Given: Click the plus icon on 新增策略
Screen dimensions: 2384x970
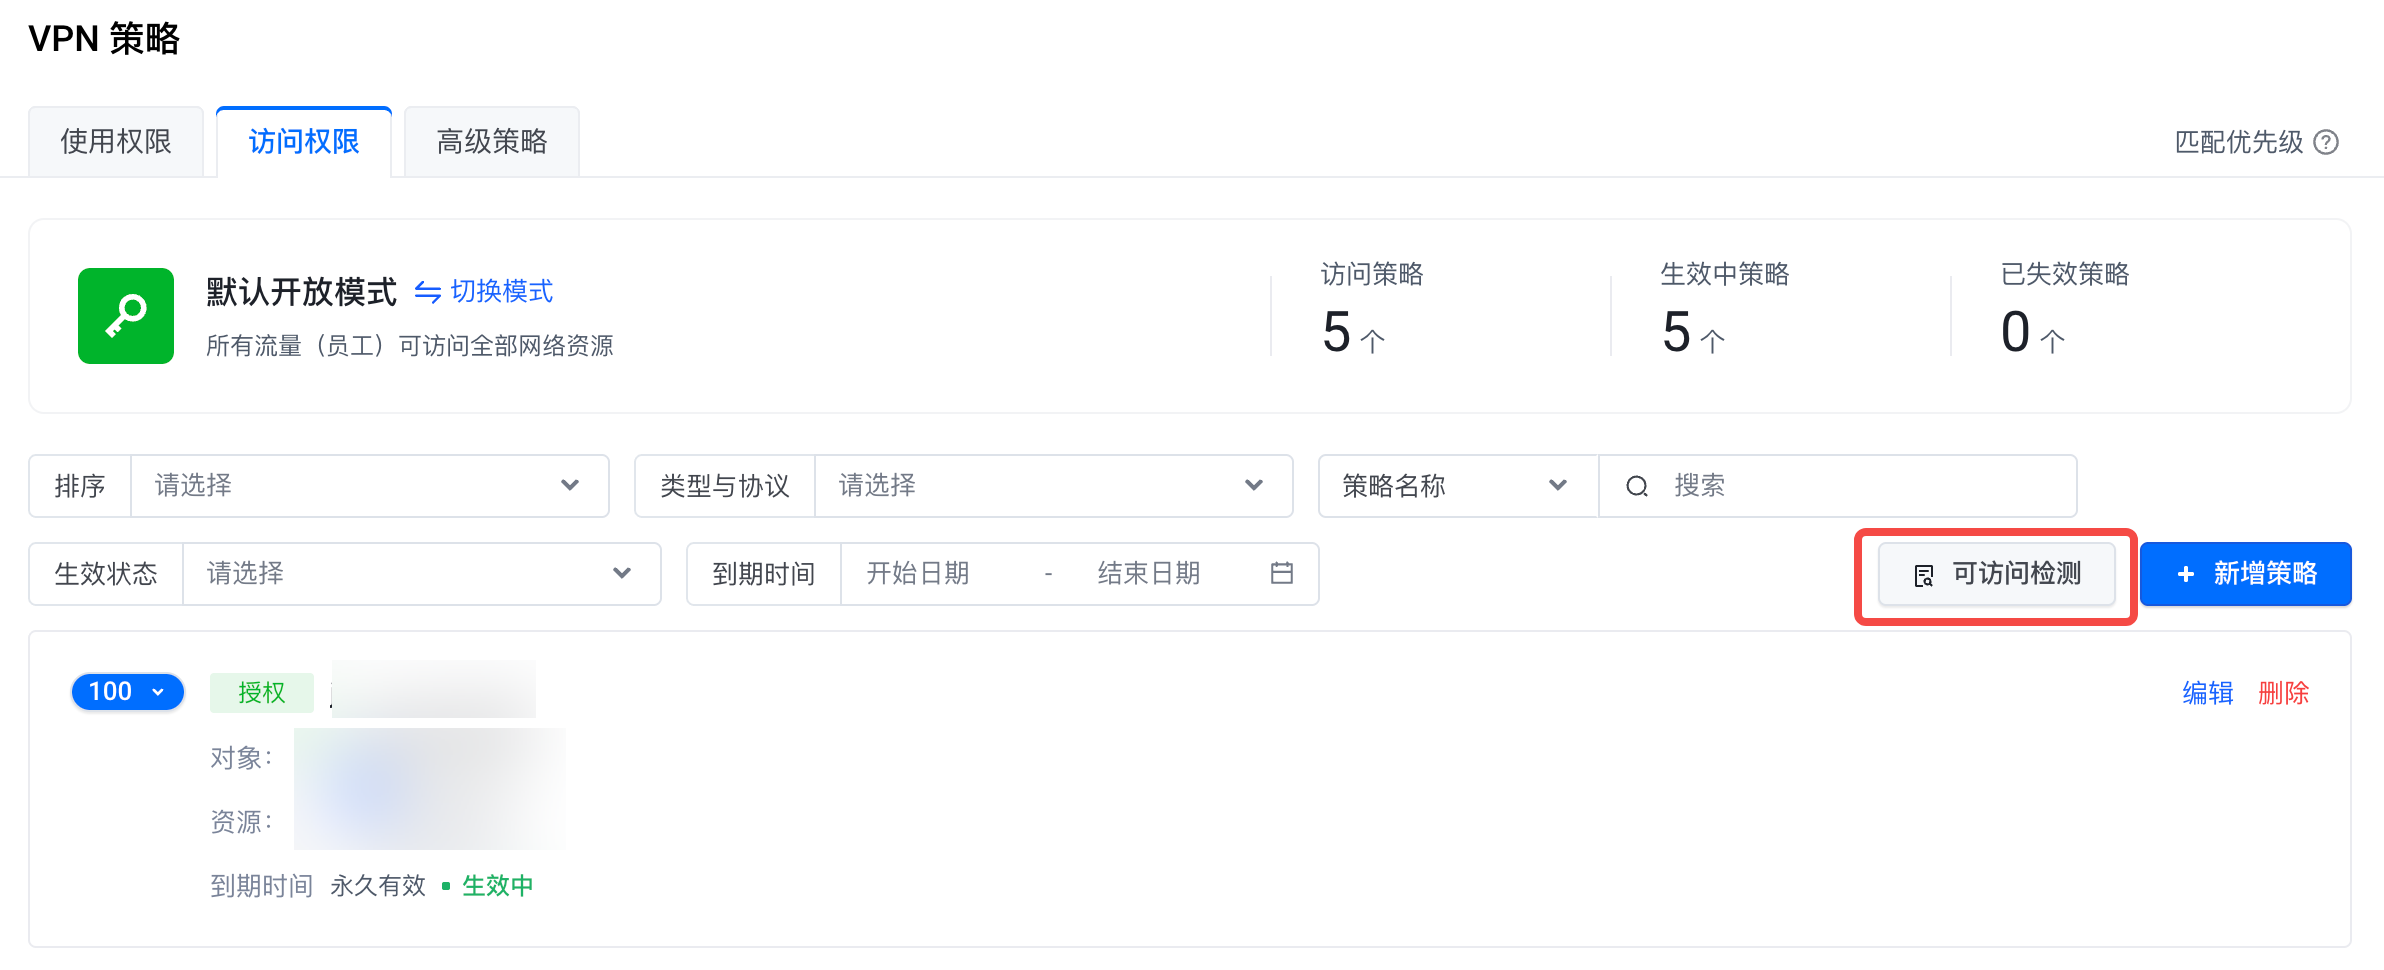Looking at the screenshot, I should point(2186,574).
